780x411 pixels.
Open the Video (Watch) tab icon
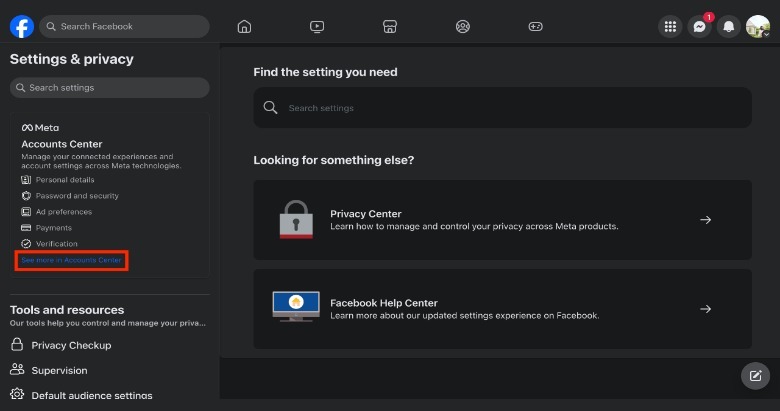point(317,26)
